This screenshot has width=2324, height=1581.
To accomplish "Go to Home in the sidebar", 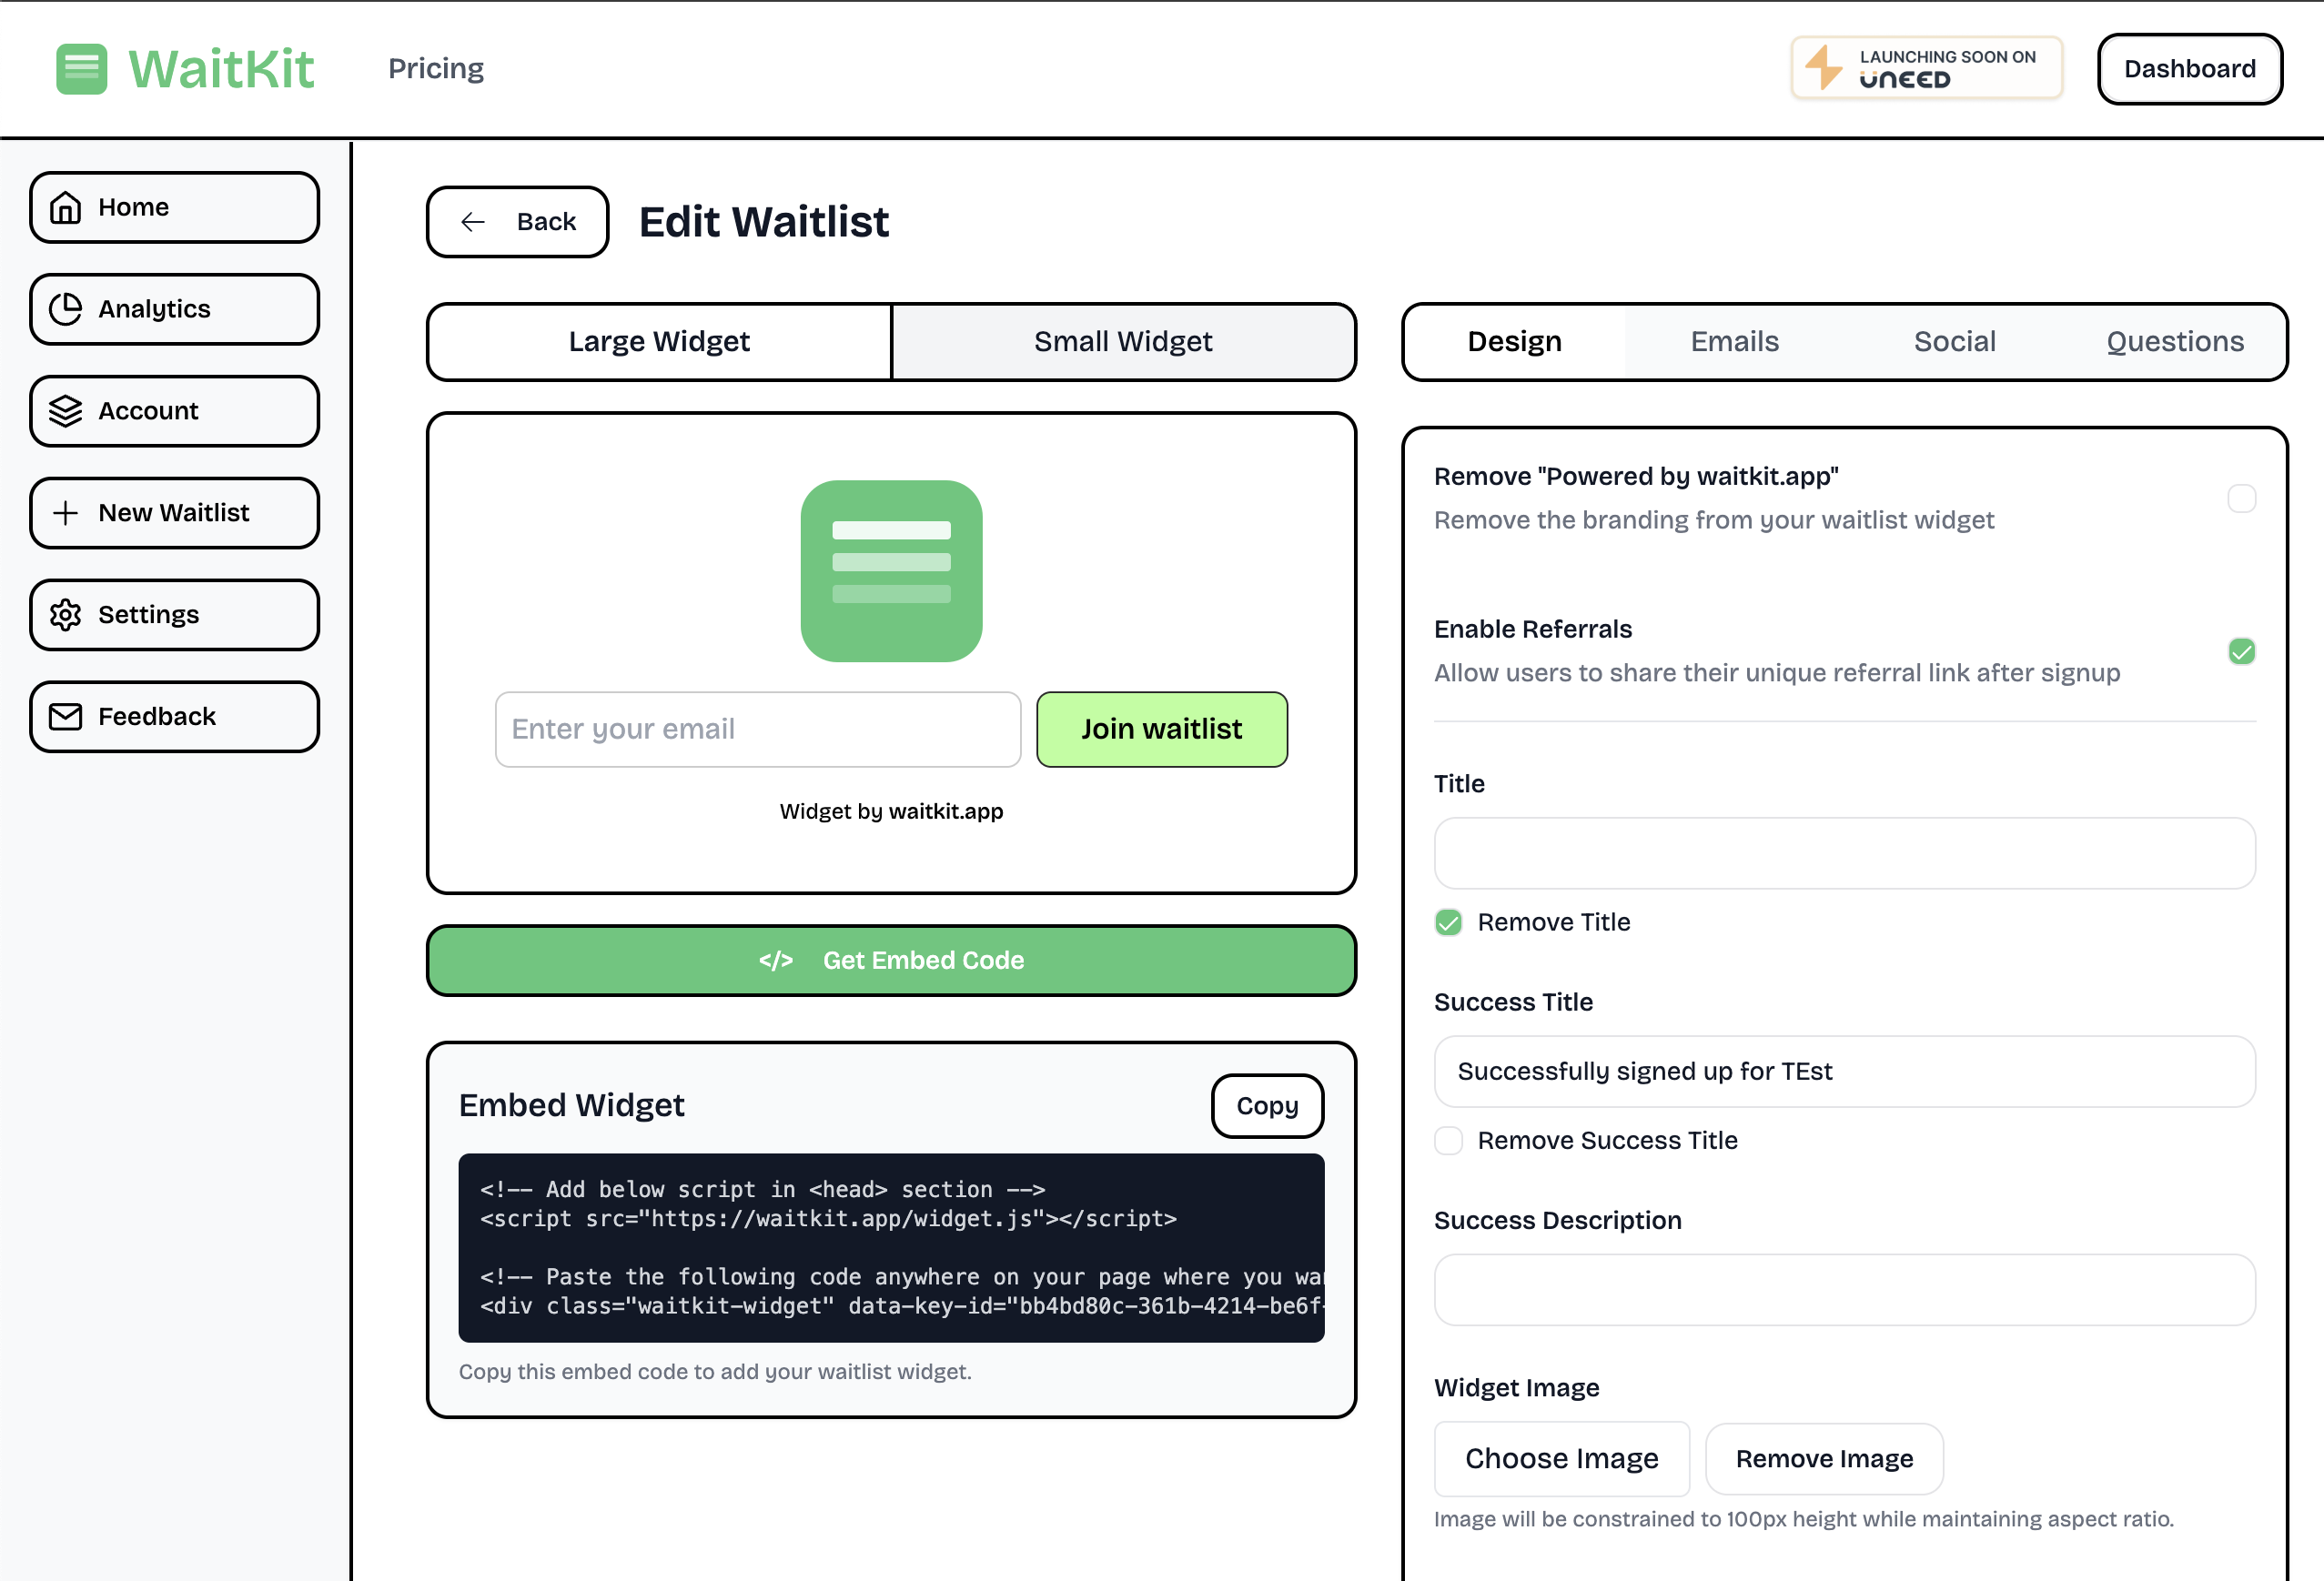I will coord(174,207).
